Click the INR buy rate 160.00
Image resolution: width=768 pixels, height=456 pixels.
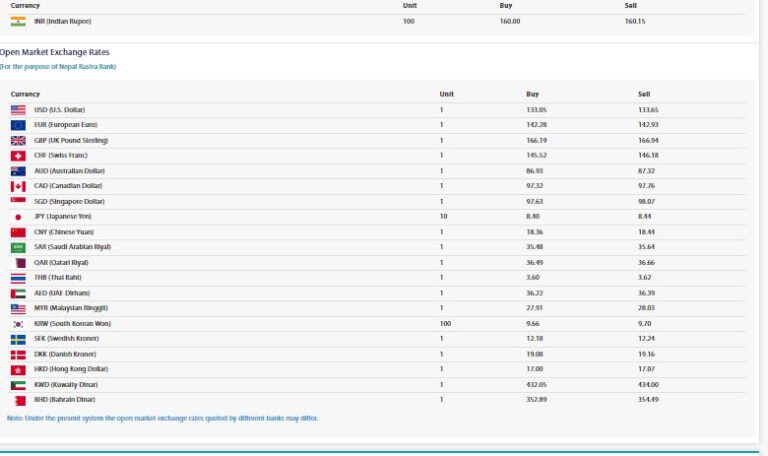[x=510, y=22]
